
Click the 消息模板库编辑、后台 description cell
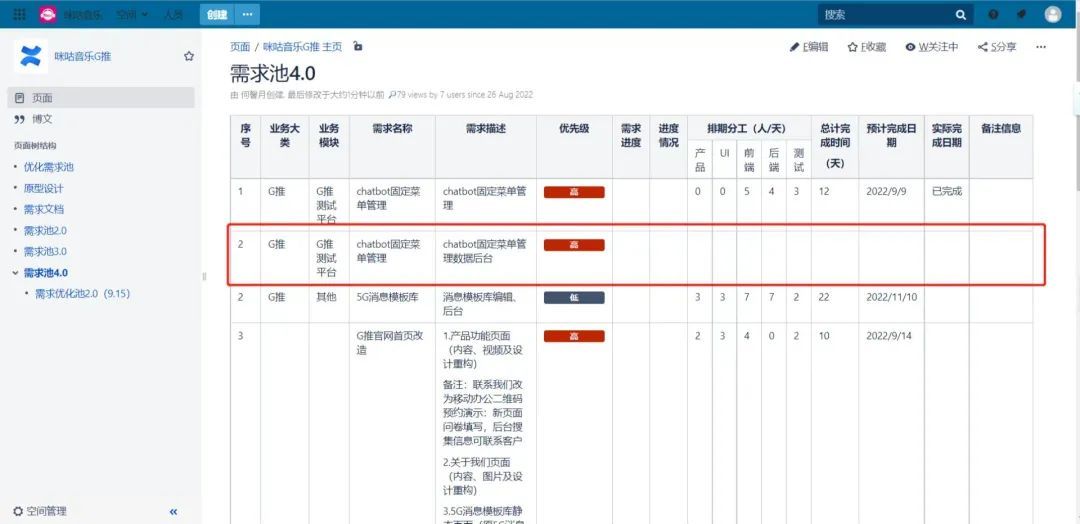point(485,304)
